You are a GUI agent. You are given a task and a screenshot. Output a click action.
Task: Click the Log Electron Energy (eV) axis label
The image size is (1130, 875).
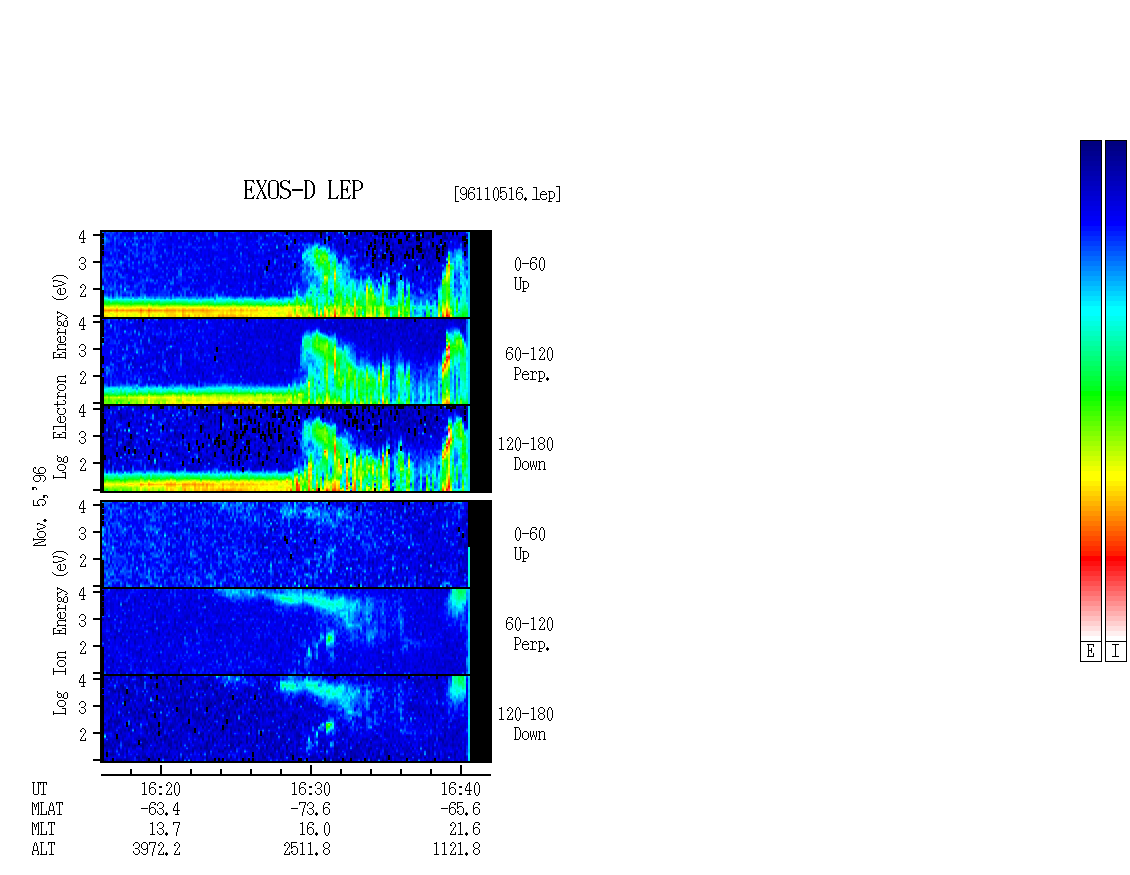click(x=60, y=376)
